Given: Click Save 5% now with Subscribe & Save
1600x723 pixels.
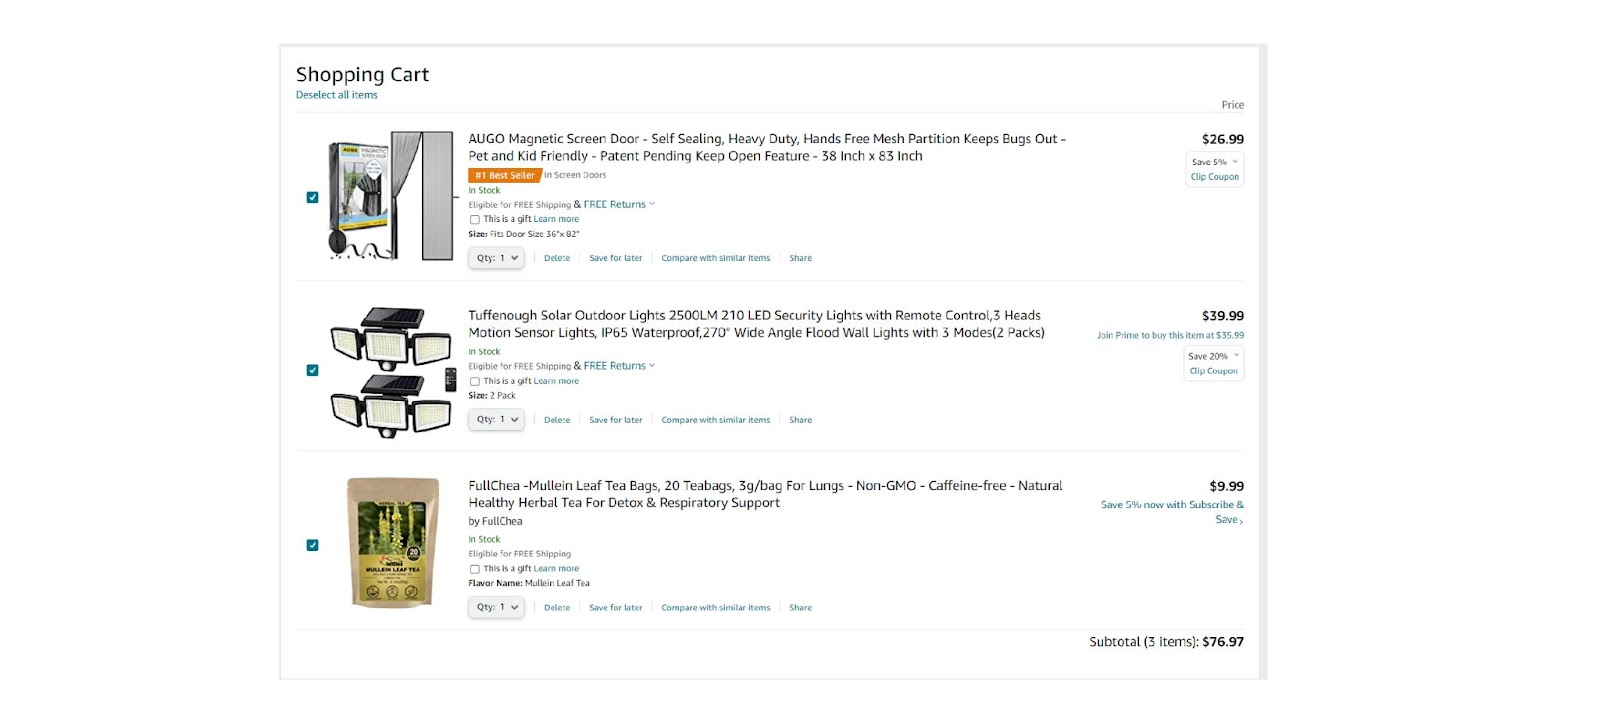Looking at the screenshot, I should (1172, 512).
